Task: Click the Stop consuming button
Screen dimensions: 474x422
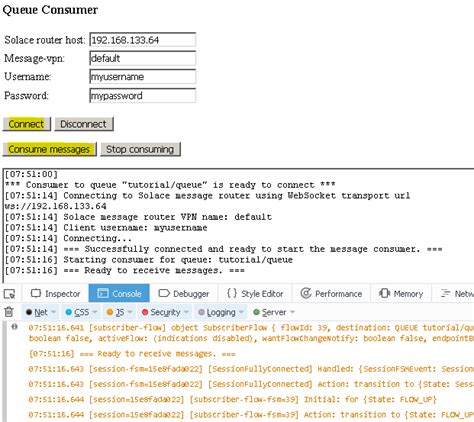Action: pyautogui.click(x=140, y=149)
